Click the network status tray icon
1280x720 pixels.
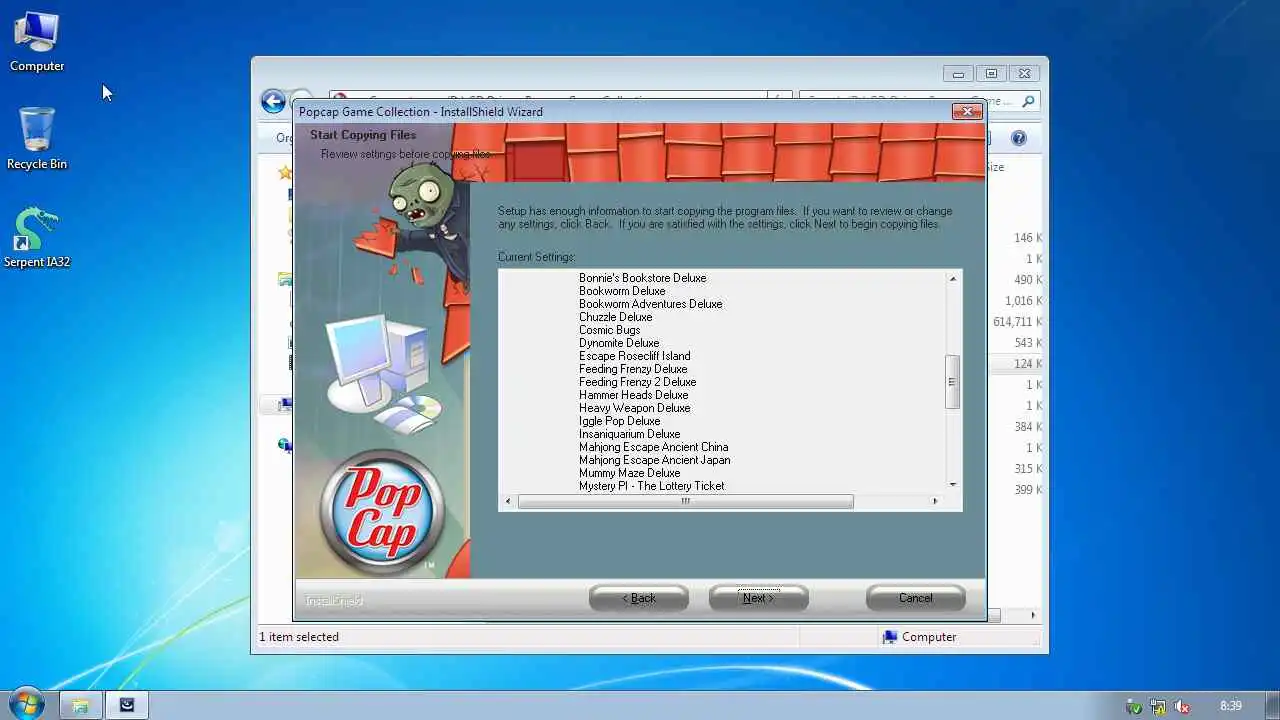(1158, 706)
